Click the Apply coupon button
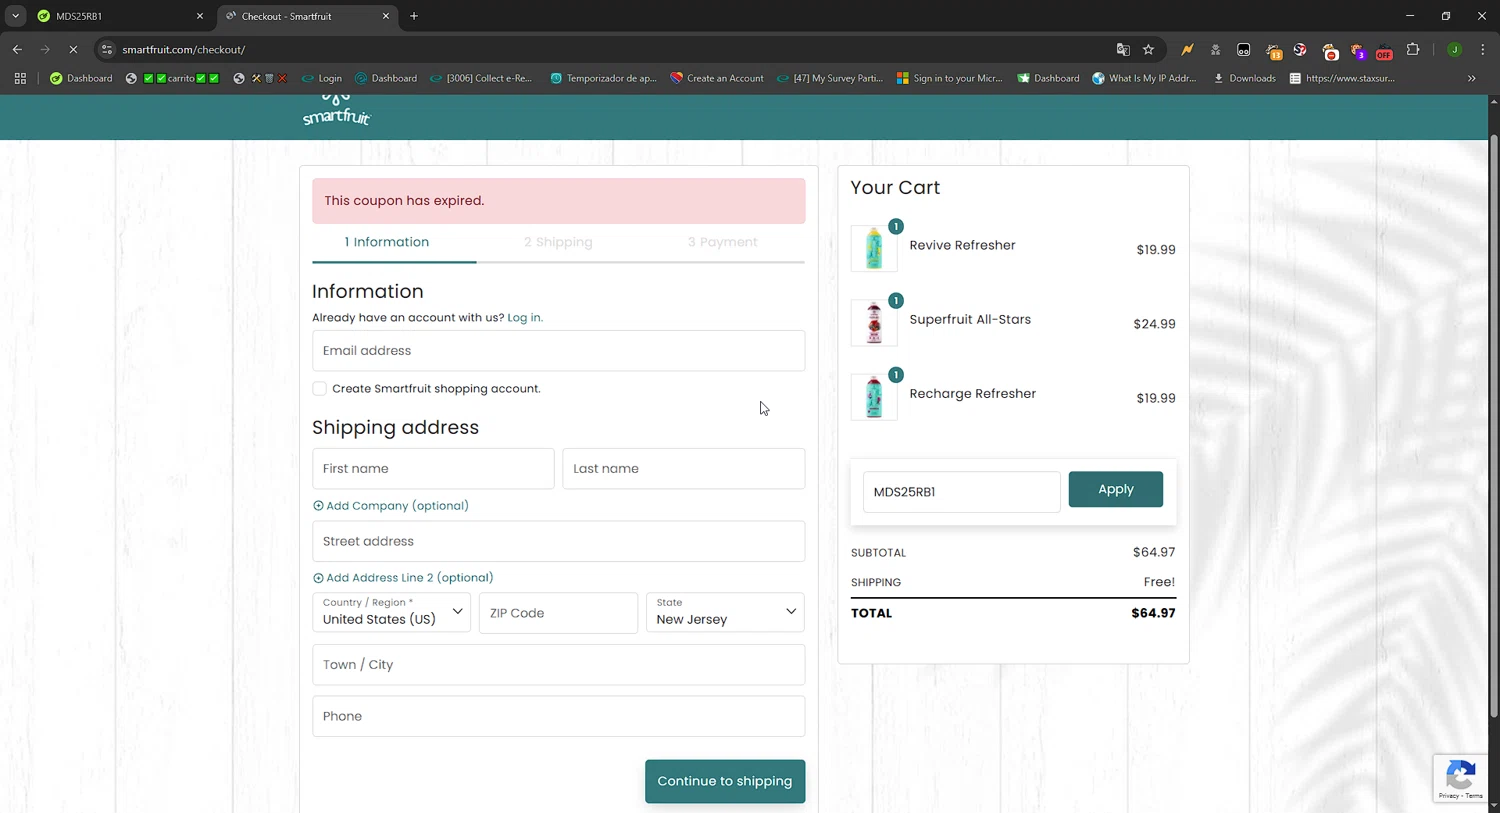This screenshot has width=1500, height=813. click(1116, 489)
